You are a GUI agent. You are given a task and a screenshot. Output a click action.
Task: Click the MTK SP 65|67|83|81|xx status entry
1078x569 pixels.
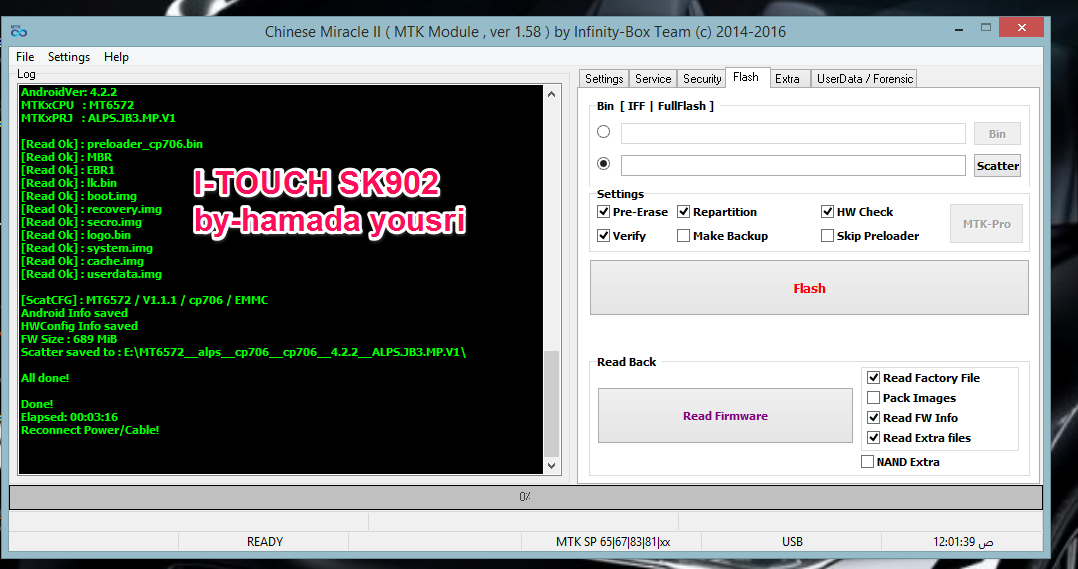click(x=613, y=542)
